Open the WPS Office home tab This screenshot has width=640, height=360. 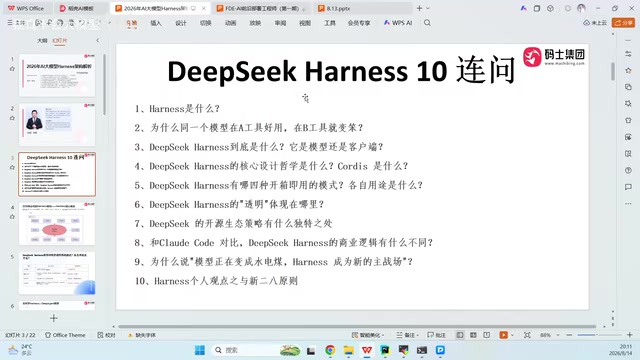[x=26, y=8]
